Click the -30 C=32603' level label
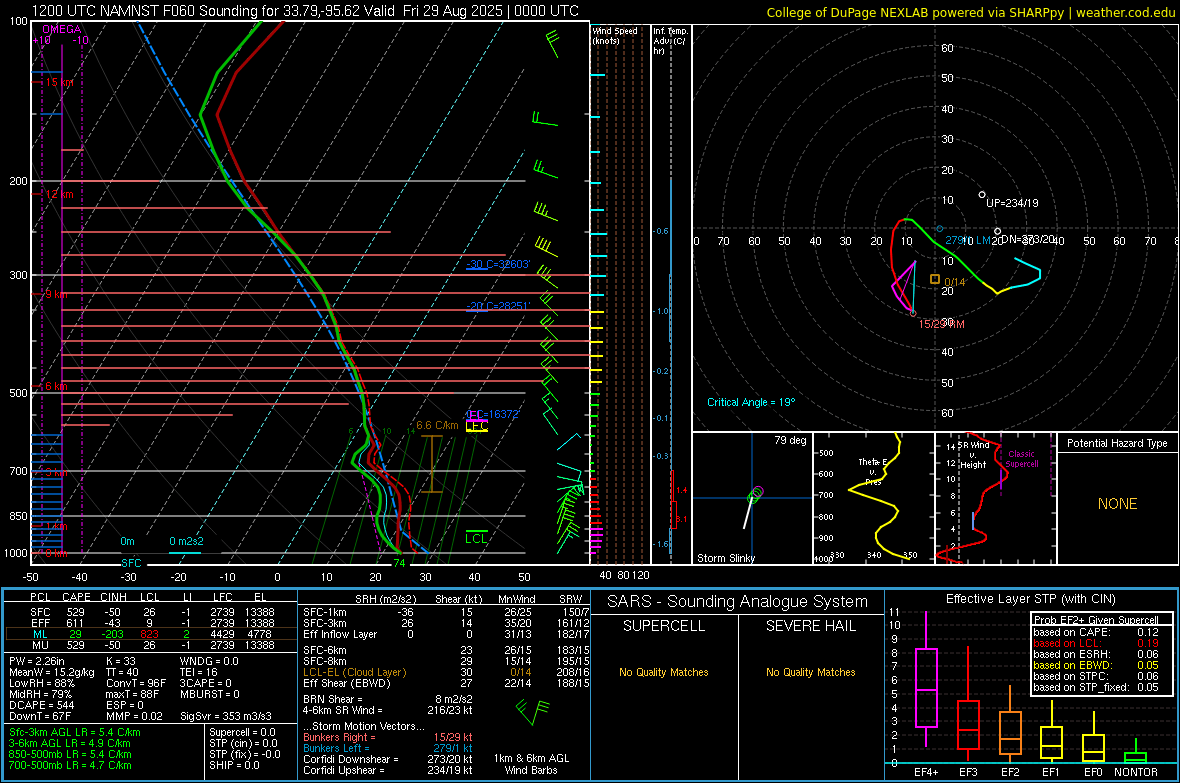This screenshot has width=1180, height=783. point(498,264)
